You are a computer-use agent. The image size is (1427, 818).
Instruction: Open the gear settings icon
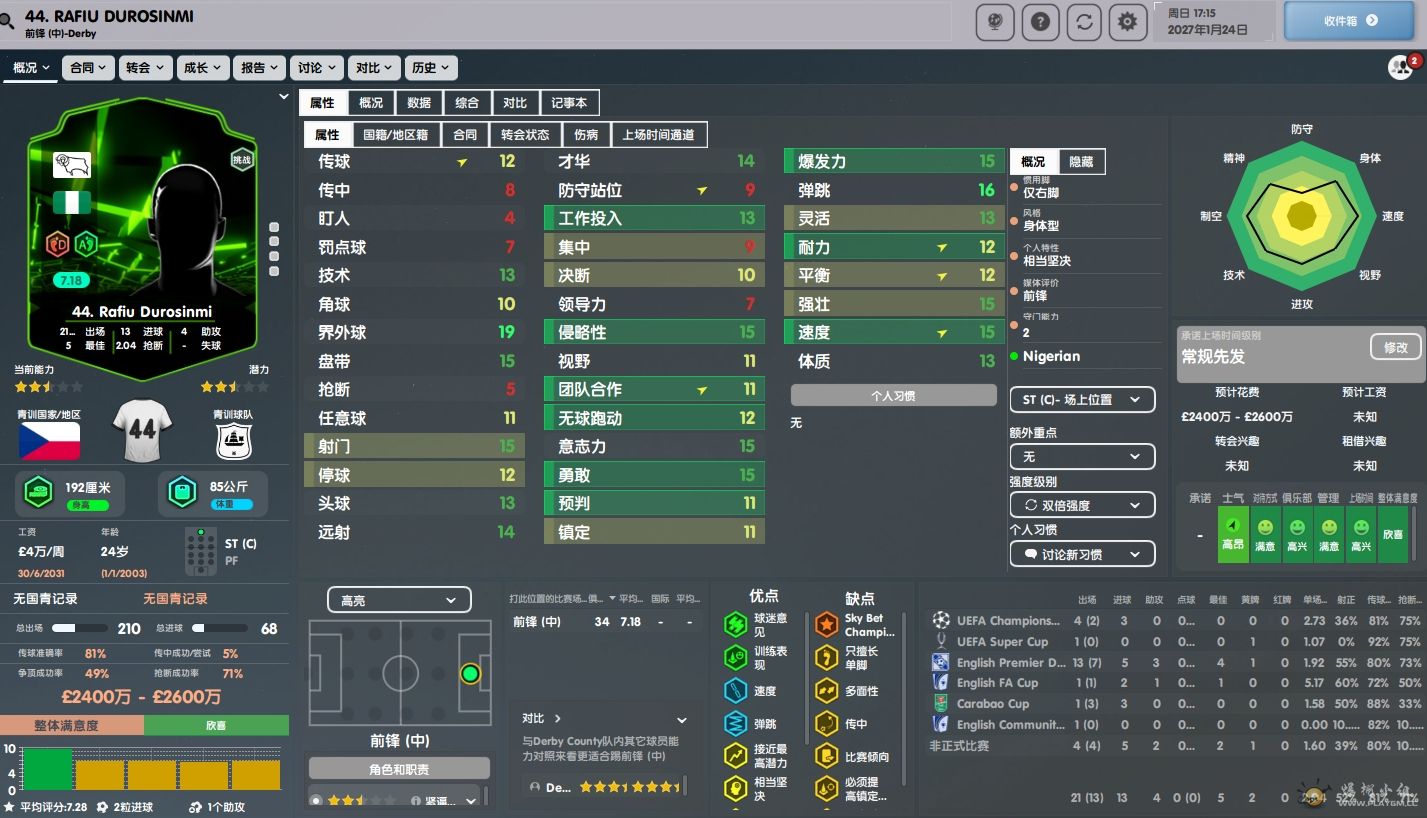pyautogui.click(x=1127, y=21)
